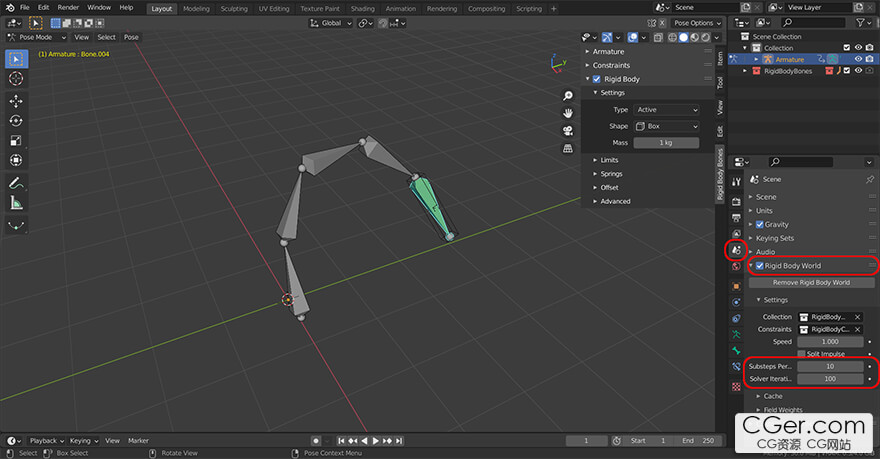Open the Render menu

[x=68, y=8]
